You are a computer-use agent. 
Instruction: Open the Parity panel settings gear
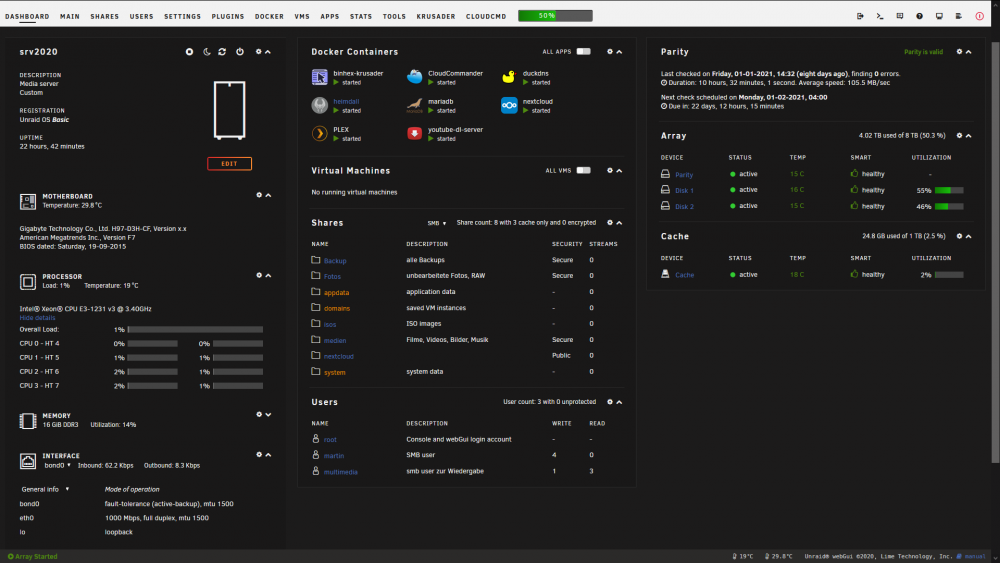point(959,52)
